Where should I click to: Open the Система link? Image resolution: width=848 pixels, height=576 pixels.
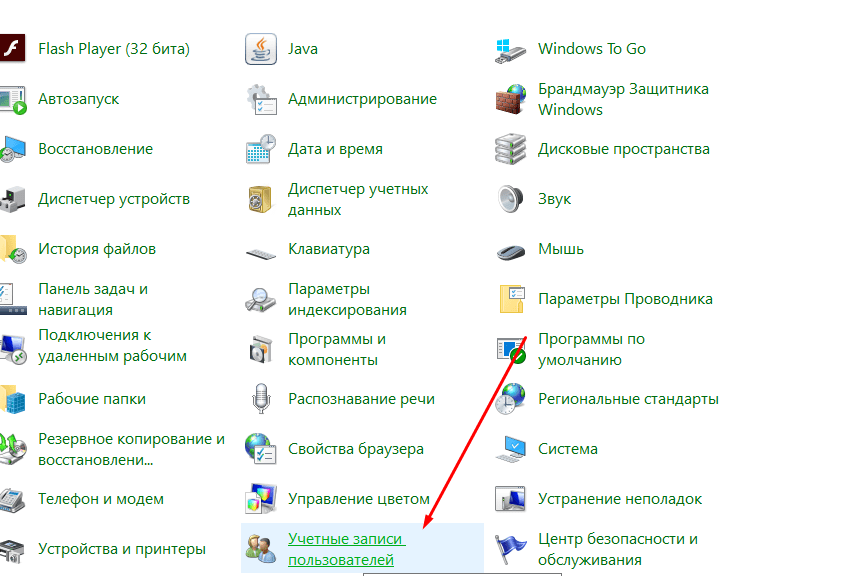568,449
